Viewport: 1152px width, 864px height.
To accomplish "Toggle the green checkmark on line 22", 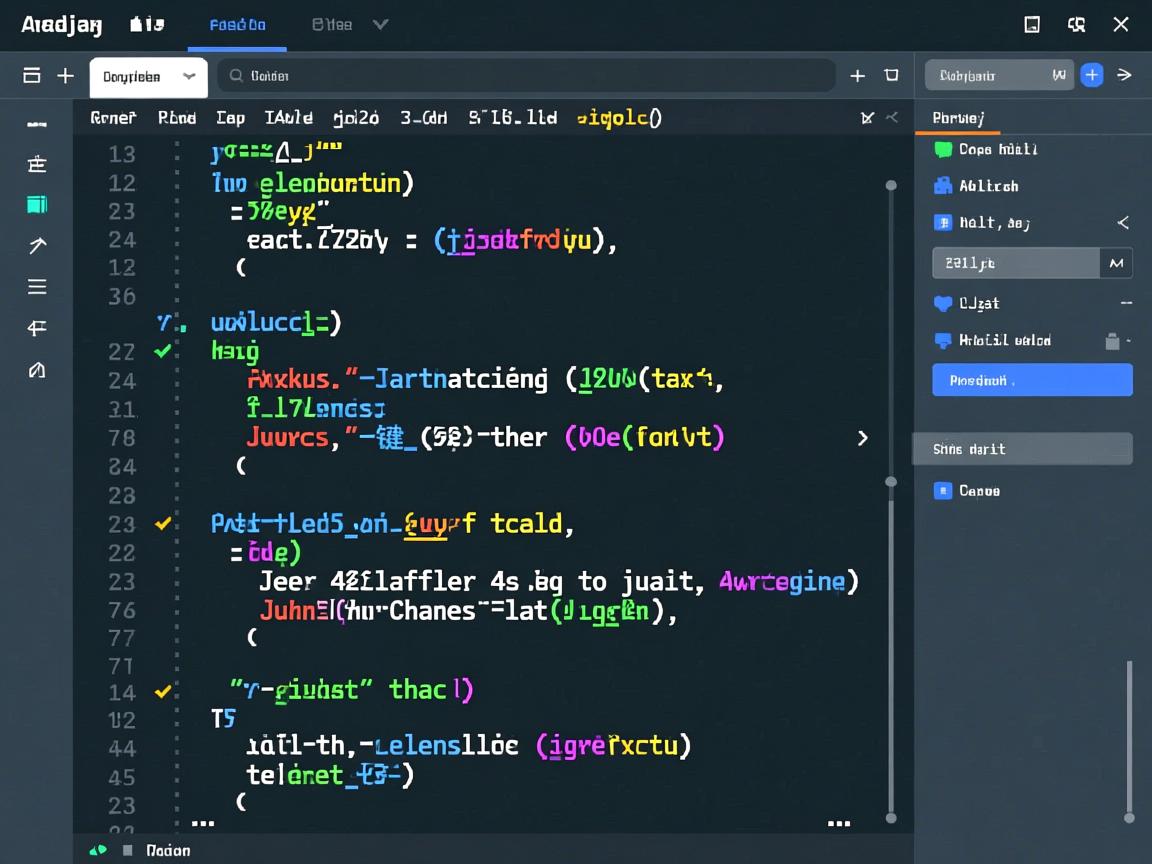I will tap(162, 351).
